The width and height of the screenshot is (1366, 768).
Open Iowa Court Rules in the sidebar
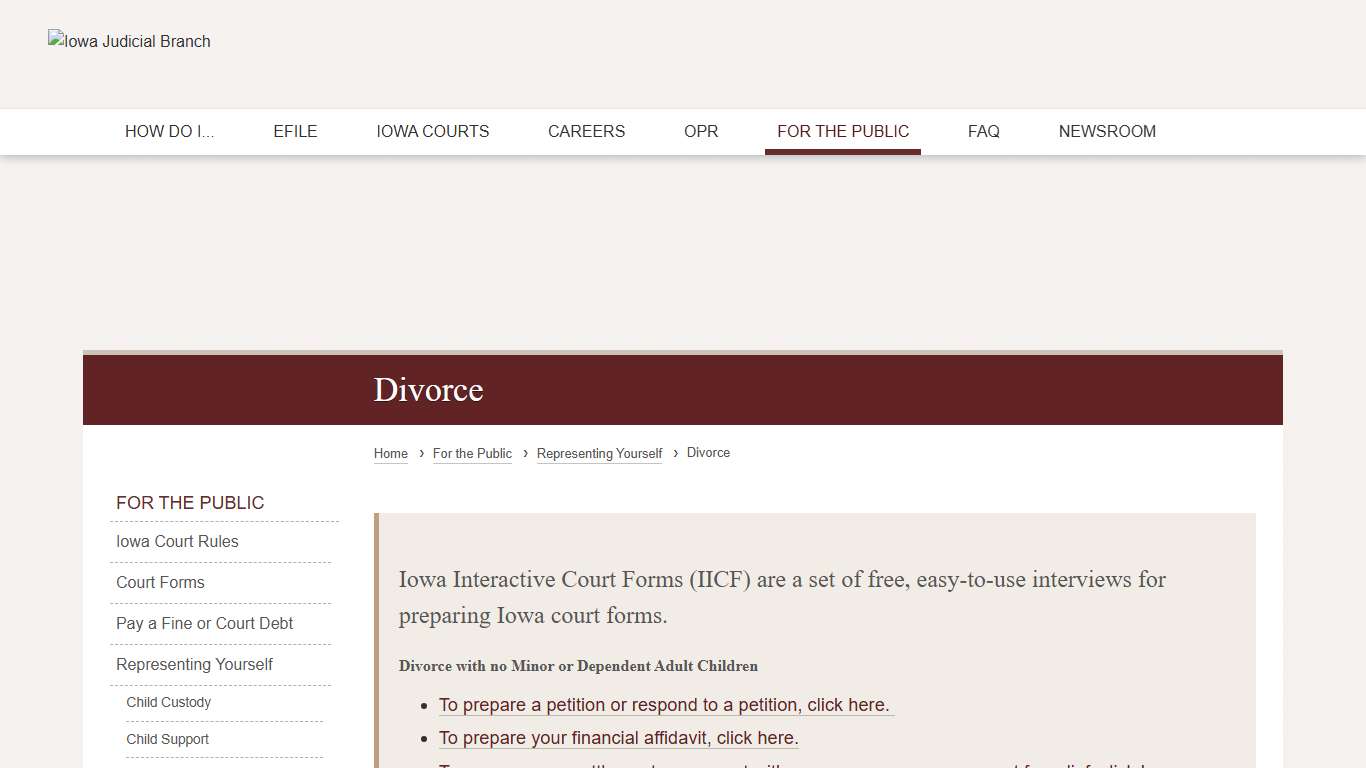pyautogui.click(x=177, y=541)
